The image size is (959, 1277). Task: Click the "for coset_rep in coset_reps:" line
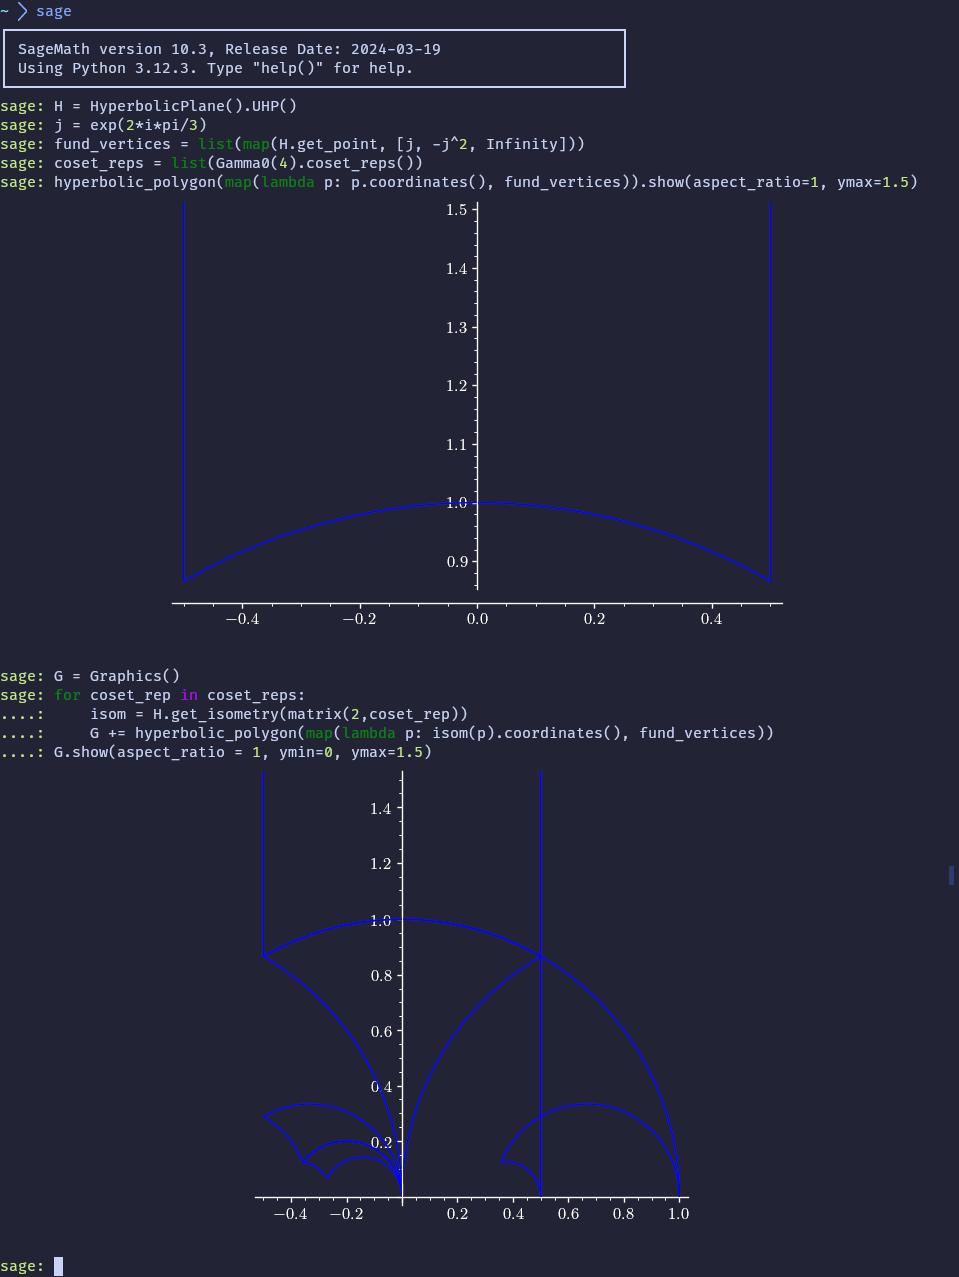click(180, 695)
